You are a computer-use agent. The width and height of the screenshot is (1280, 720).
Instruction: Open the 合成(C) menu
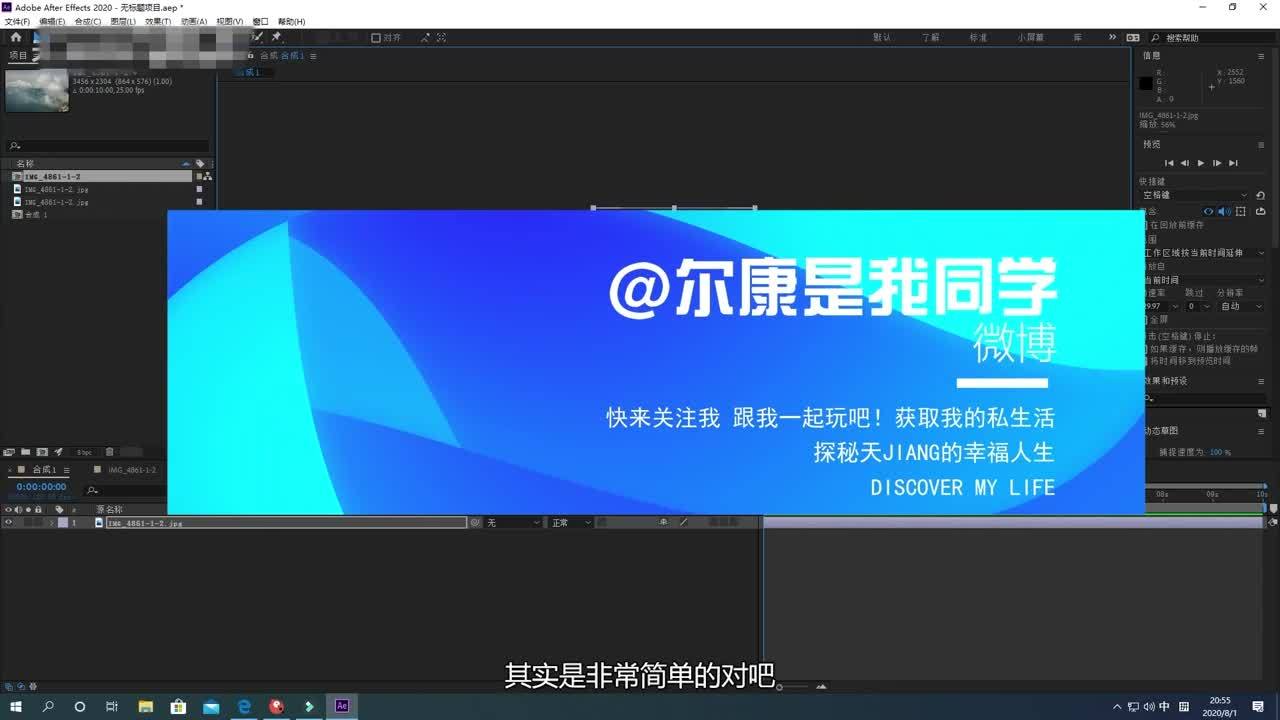(88, 21)
